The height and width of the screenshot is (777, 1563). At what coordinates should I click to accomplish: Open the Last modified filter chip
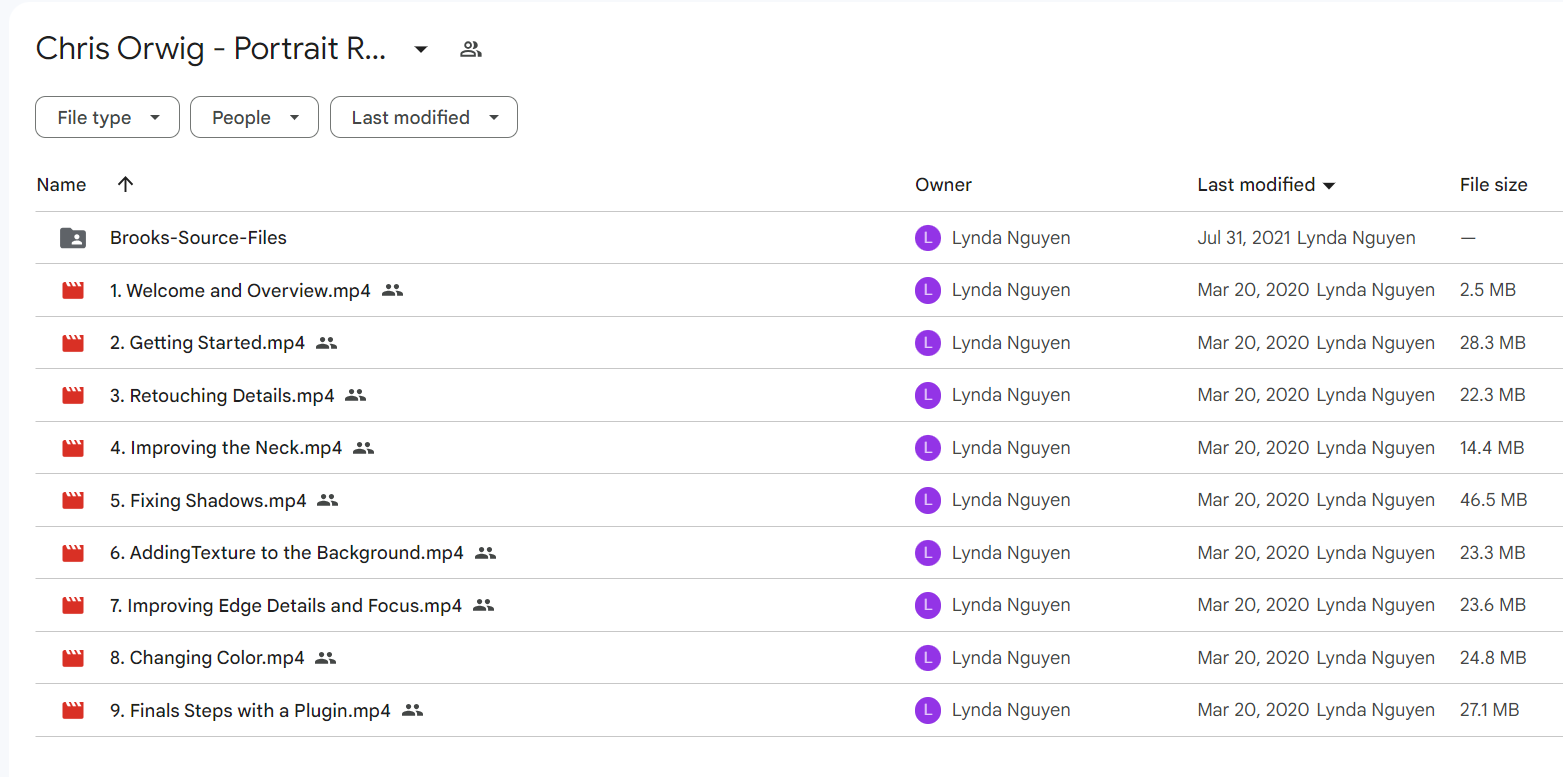click(424, 117)
